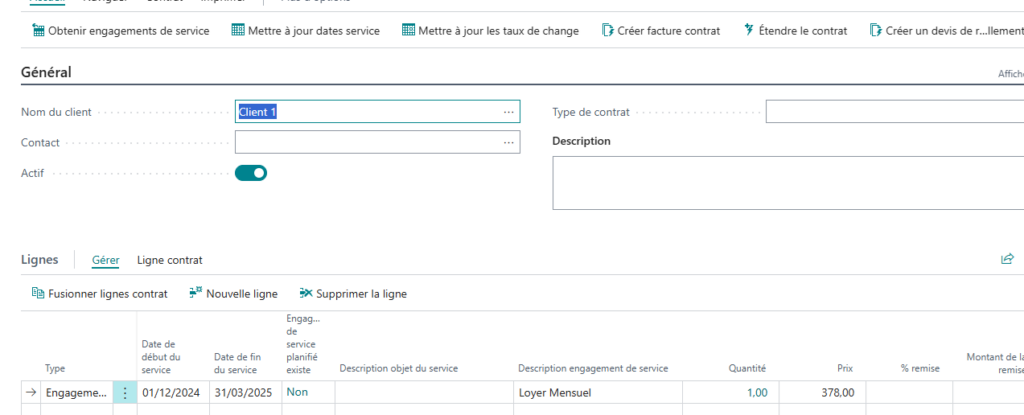
Task: Click the Type de contrat input field
Action: [894, 112]
